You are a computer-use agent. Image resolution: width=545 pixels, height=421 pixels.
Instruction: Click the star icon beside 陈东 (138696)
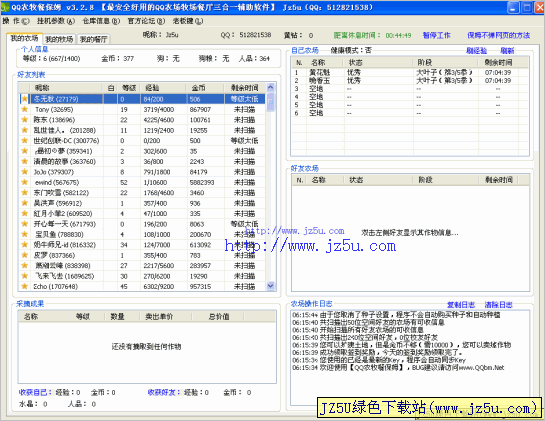point(25,120)
